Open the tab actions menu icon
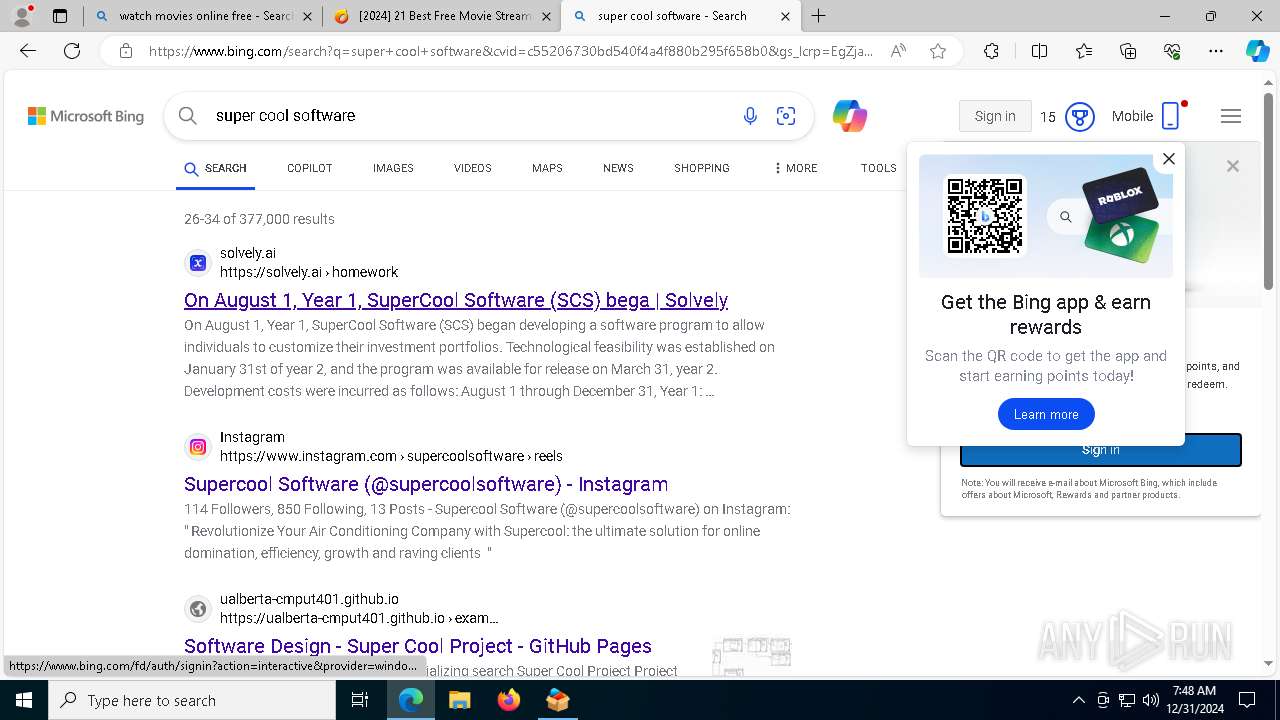This screenshot has height=720, width=1280. [x=60, y=16]
